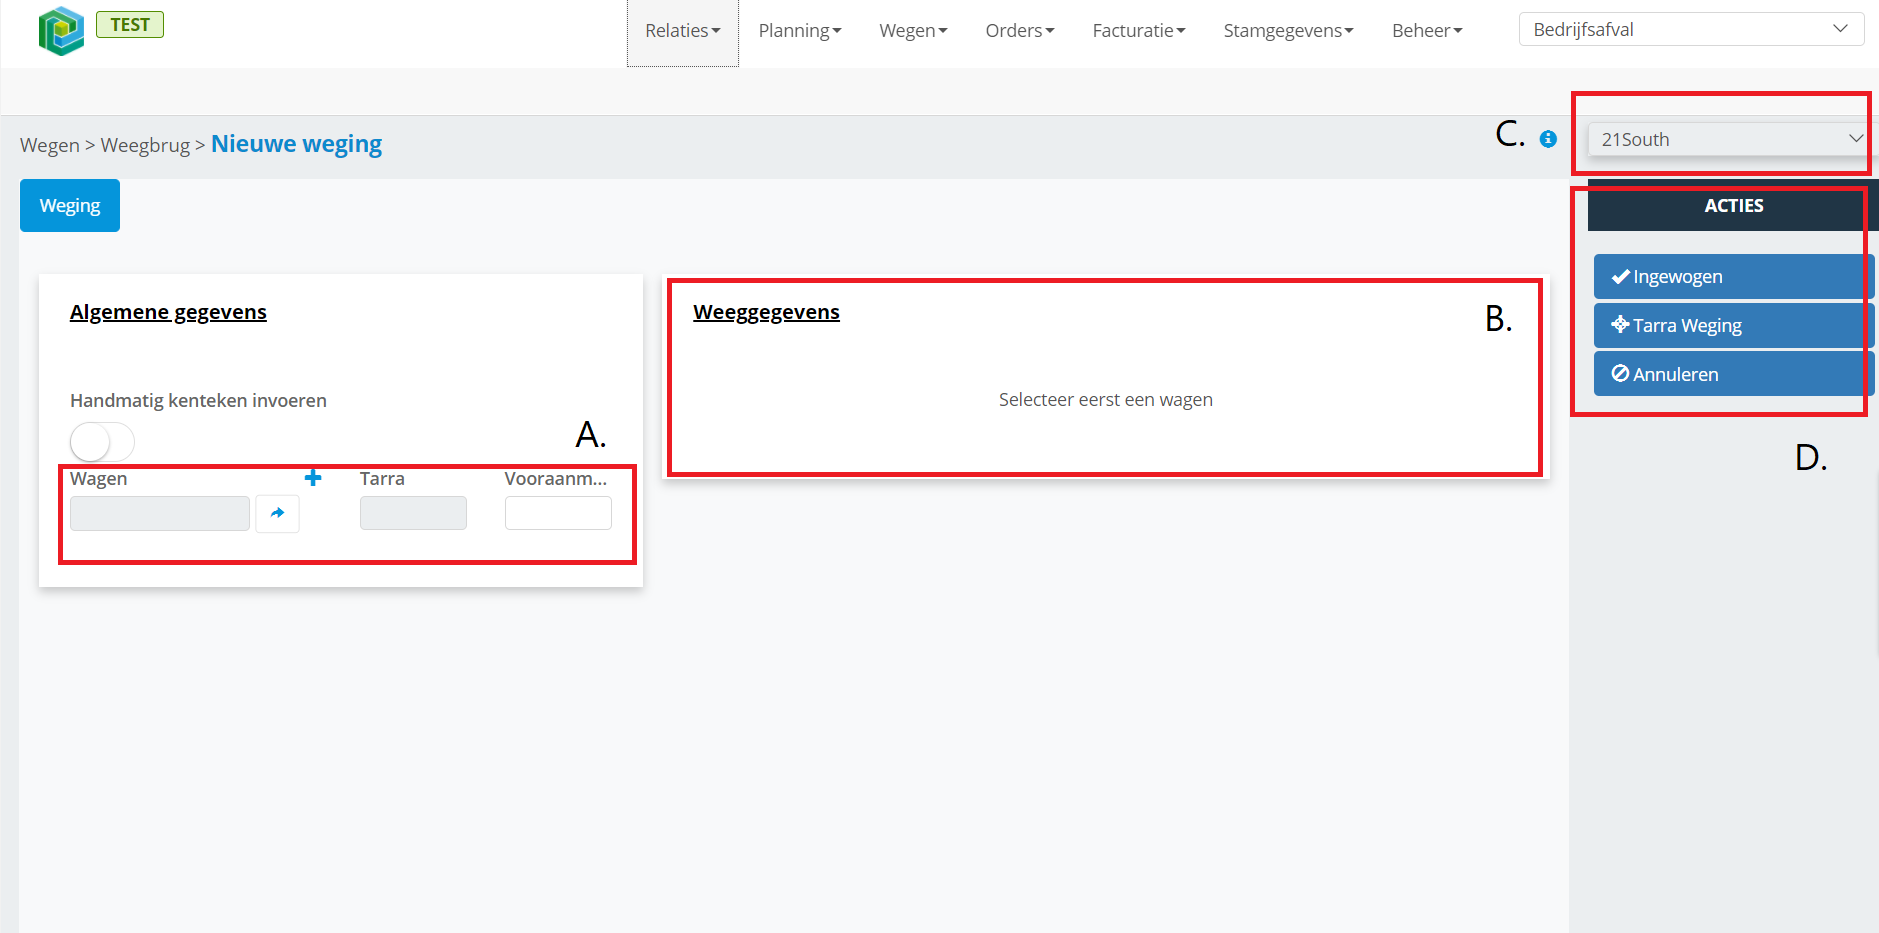Click the Wagen input field
The width and height of the screenshot is (1879, 933).
pos(160,513)
